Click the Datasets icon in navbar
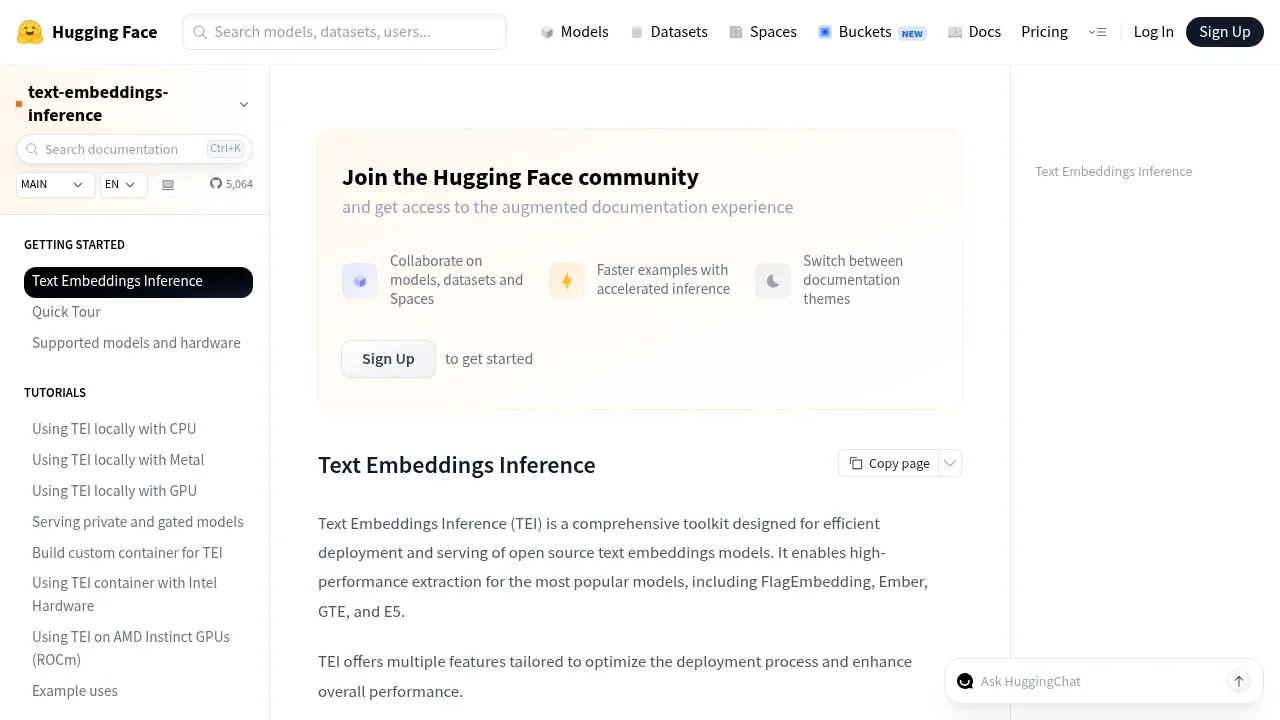 [x=637, y=32]
